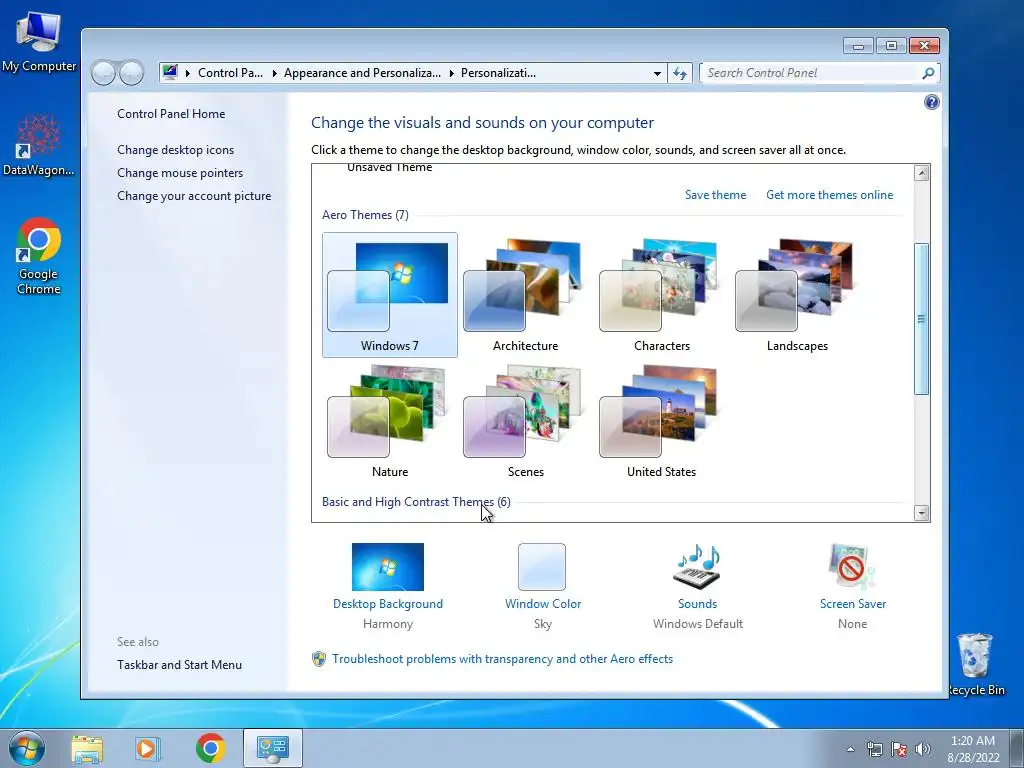The image size is (1024, 768).
Task: Expand arrow after Control Panel breadcrumb
Action: (x=274, y=73)
